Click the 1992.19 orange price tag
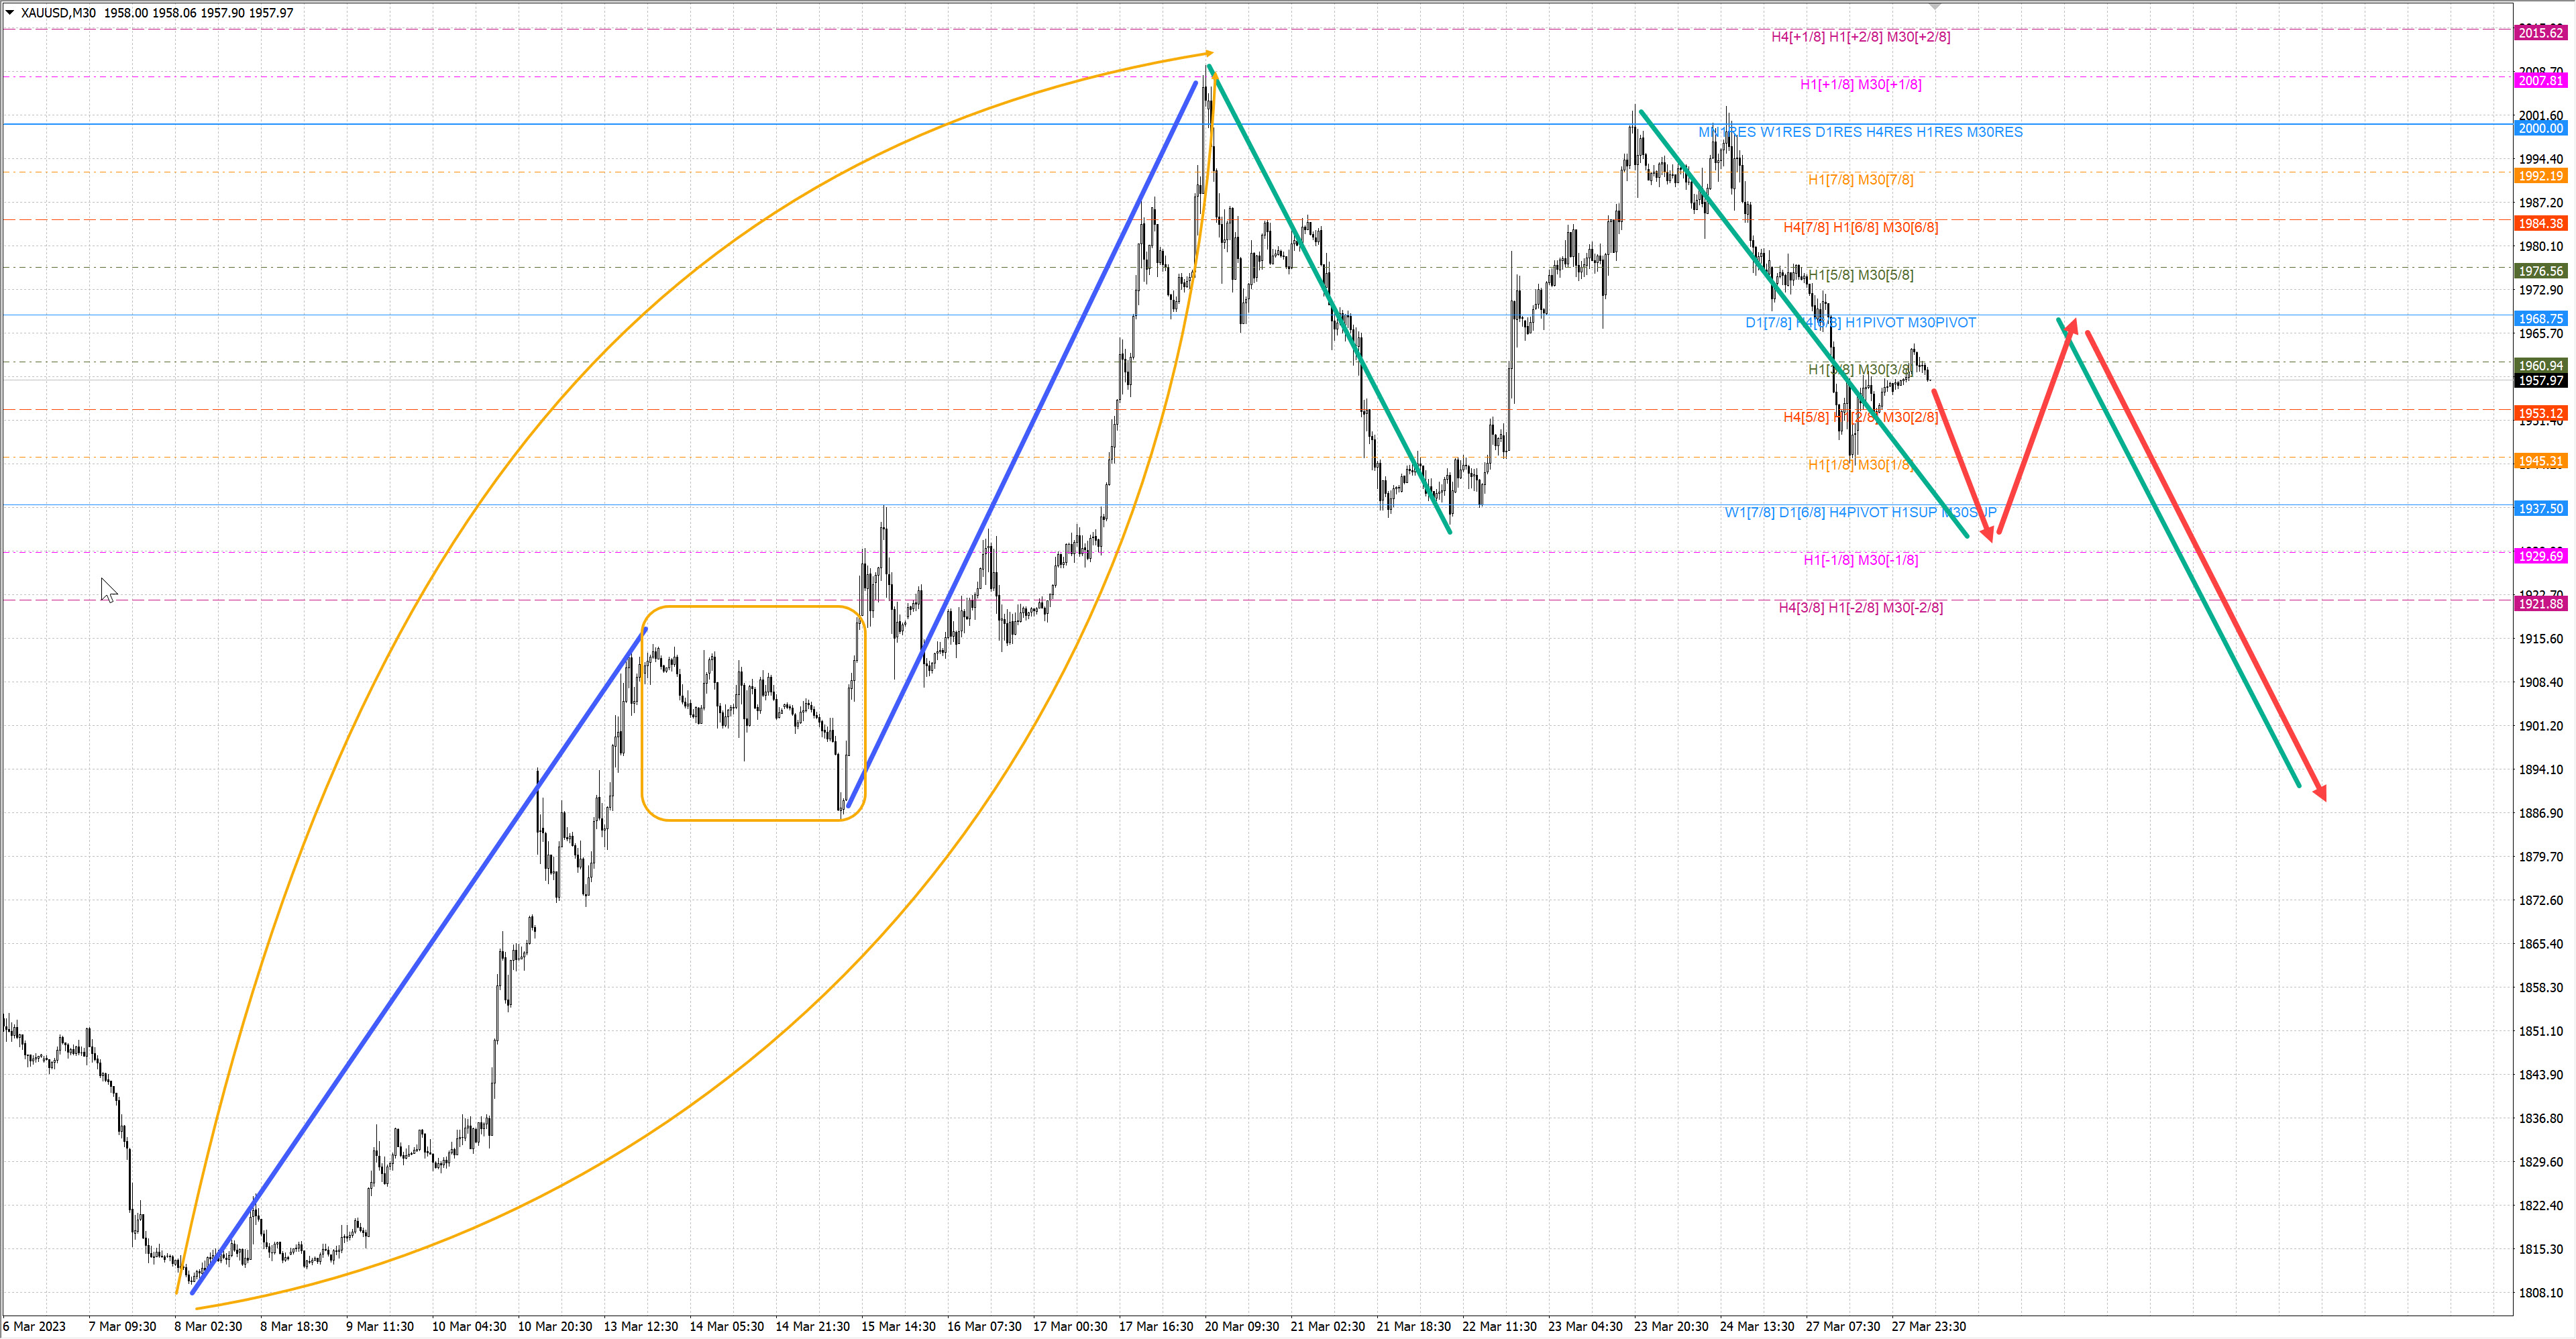2576x1339 pixels. click(2541, 176)
